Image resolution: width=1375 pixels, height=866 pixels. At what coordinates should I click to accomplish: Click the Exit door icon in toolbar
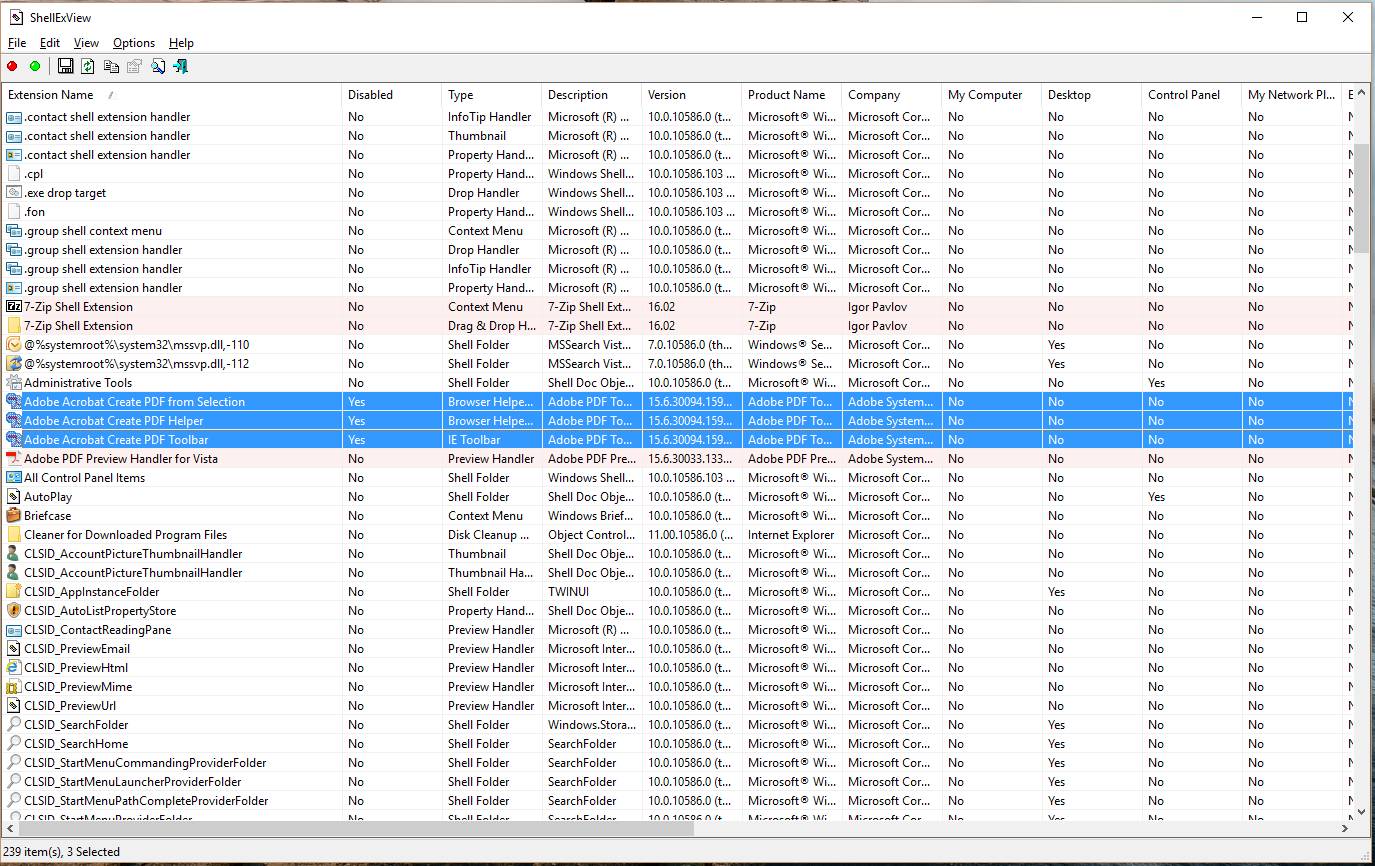[x=181, y=66]
